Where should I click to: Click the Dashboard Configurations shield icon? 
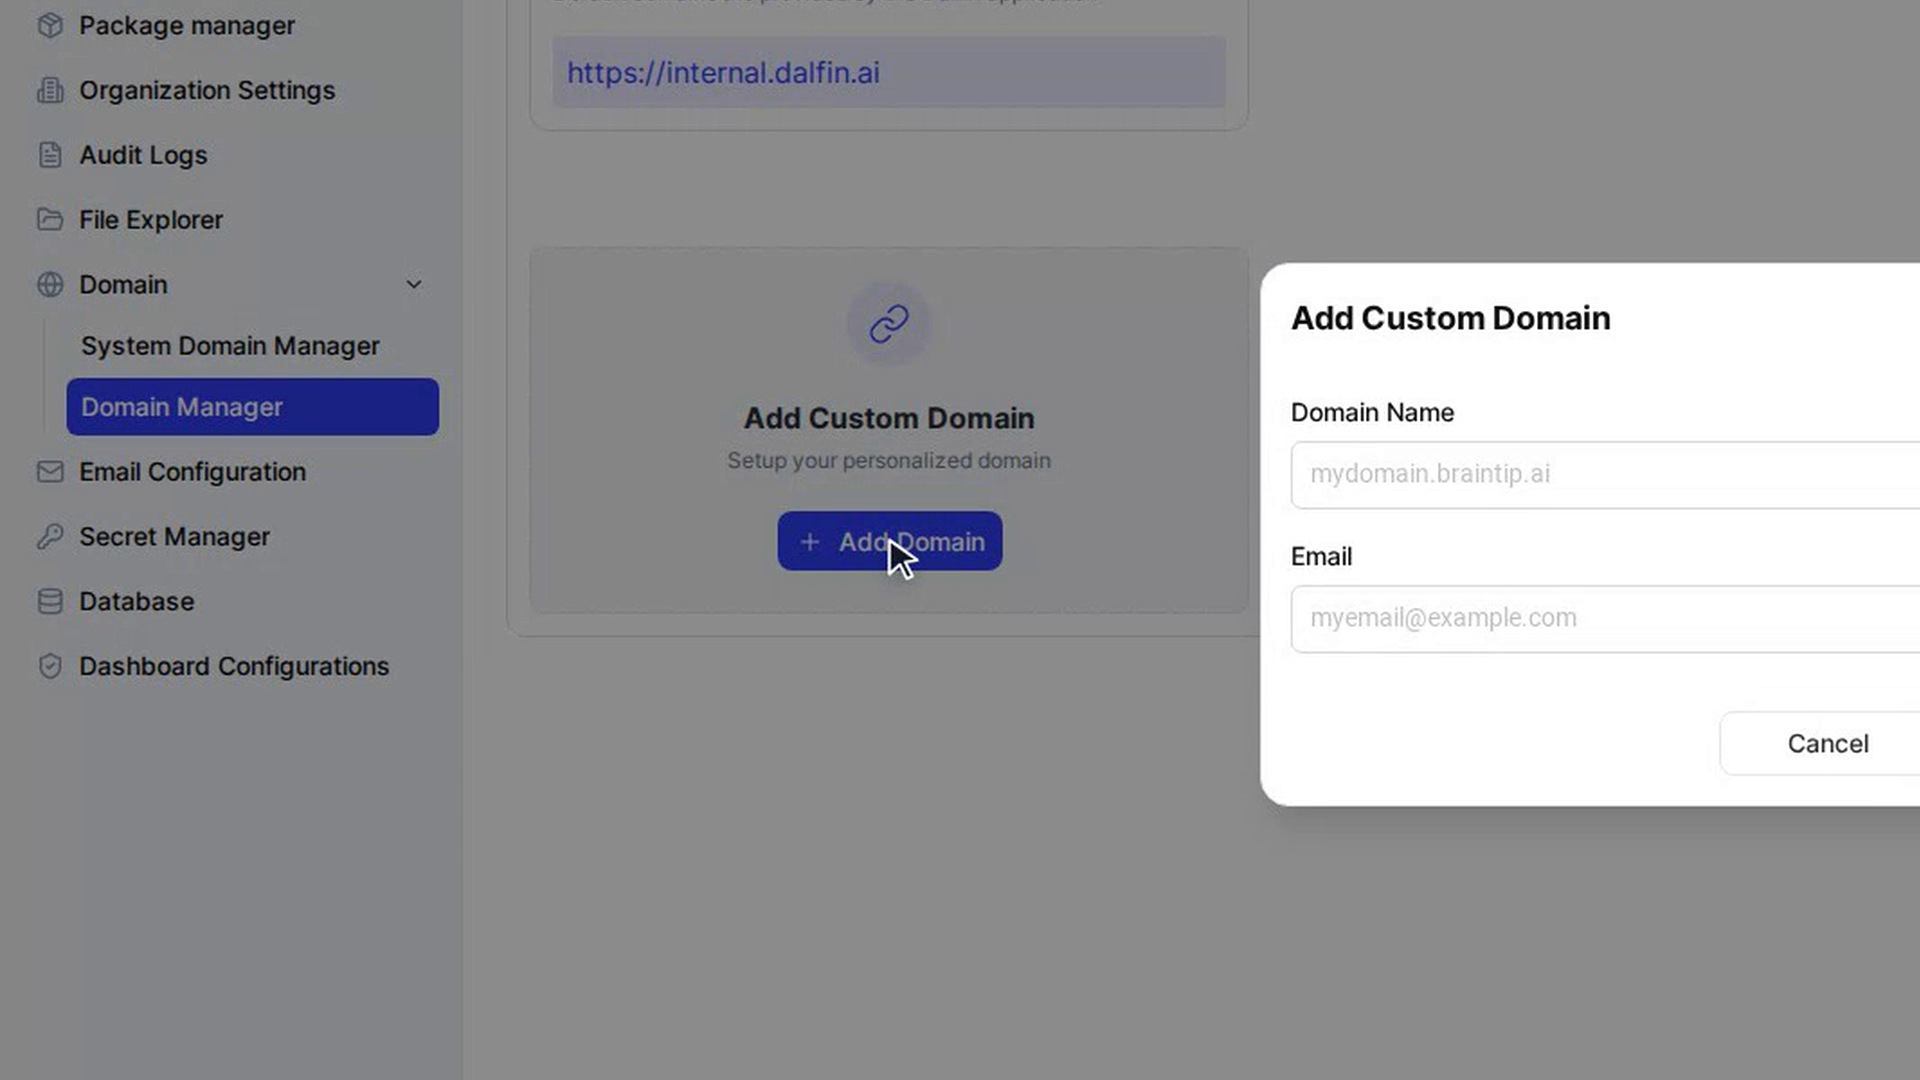(50, 667)
